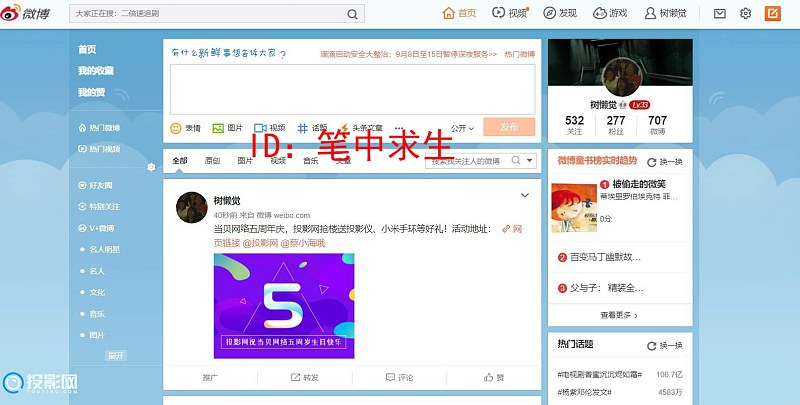Open the 公开 visibility dropdown

click(462, 128)
